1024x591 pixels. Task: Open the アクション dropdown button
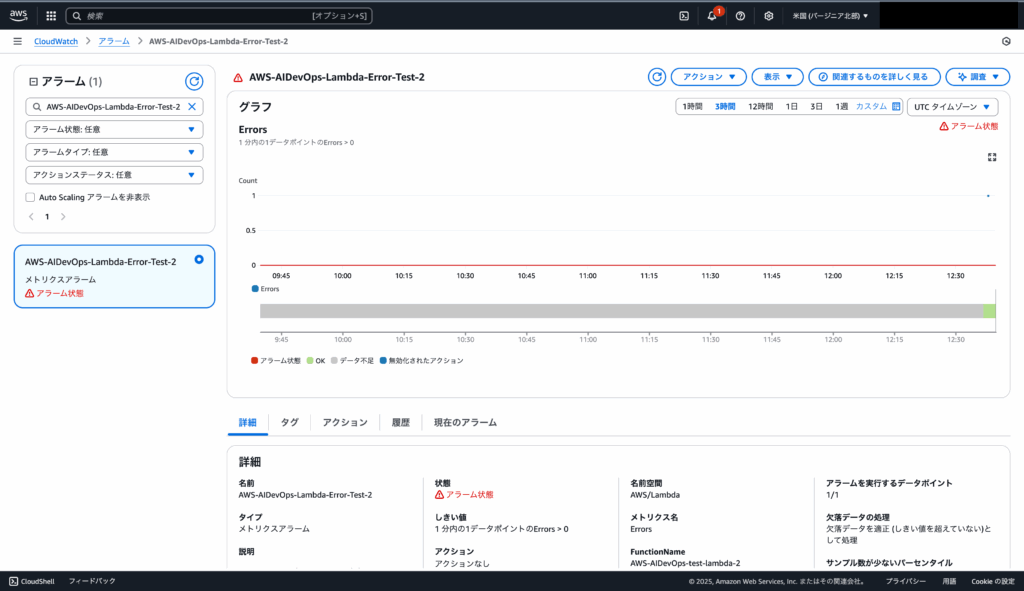click(708, 77)
